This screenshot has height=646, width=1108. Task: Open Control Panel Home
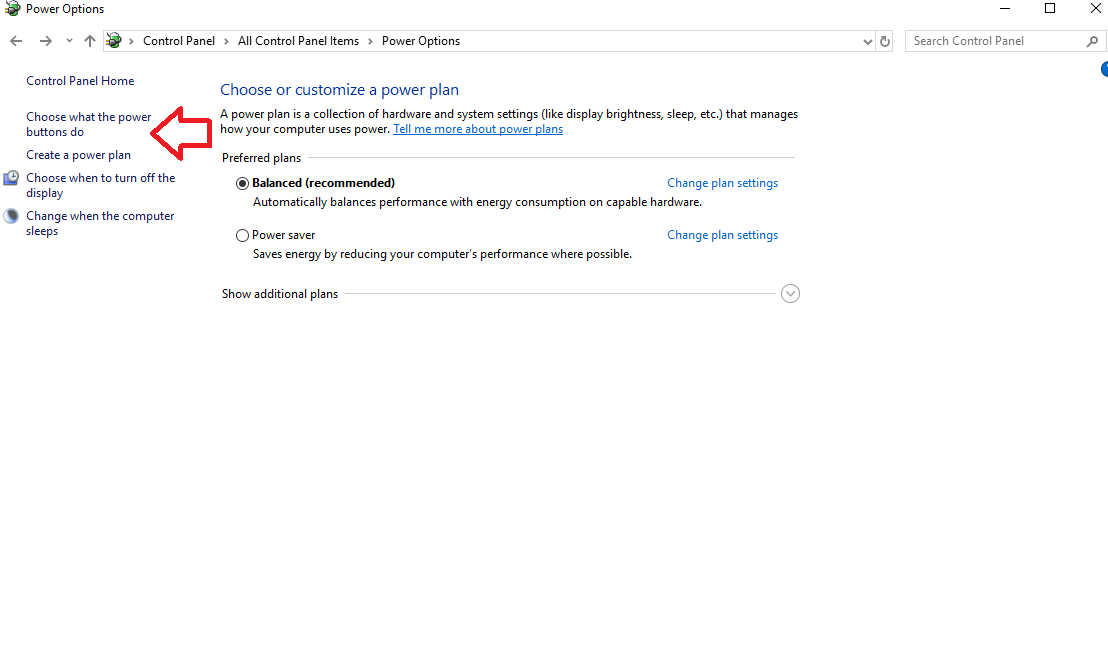pos(80,81)
